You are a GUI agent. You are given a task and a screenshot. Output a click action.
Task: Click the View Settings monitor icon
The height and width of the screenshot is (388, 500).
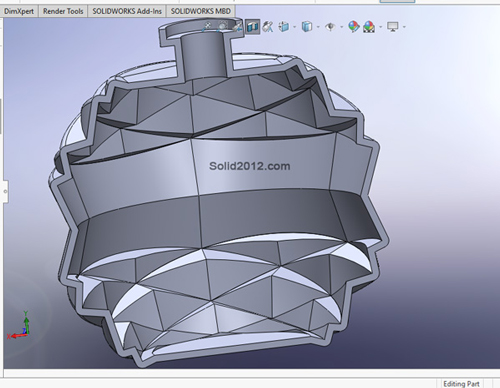click(x=393, y=26)
